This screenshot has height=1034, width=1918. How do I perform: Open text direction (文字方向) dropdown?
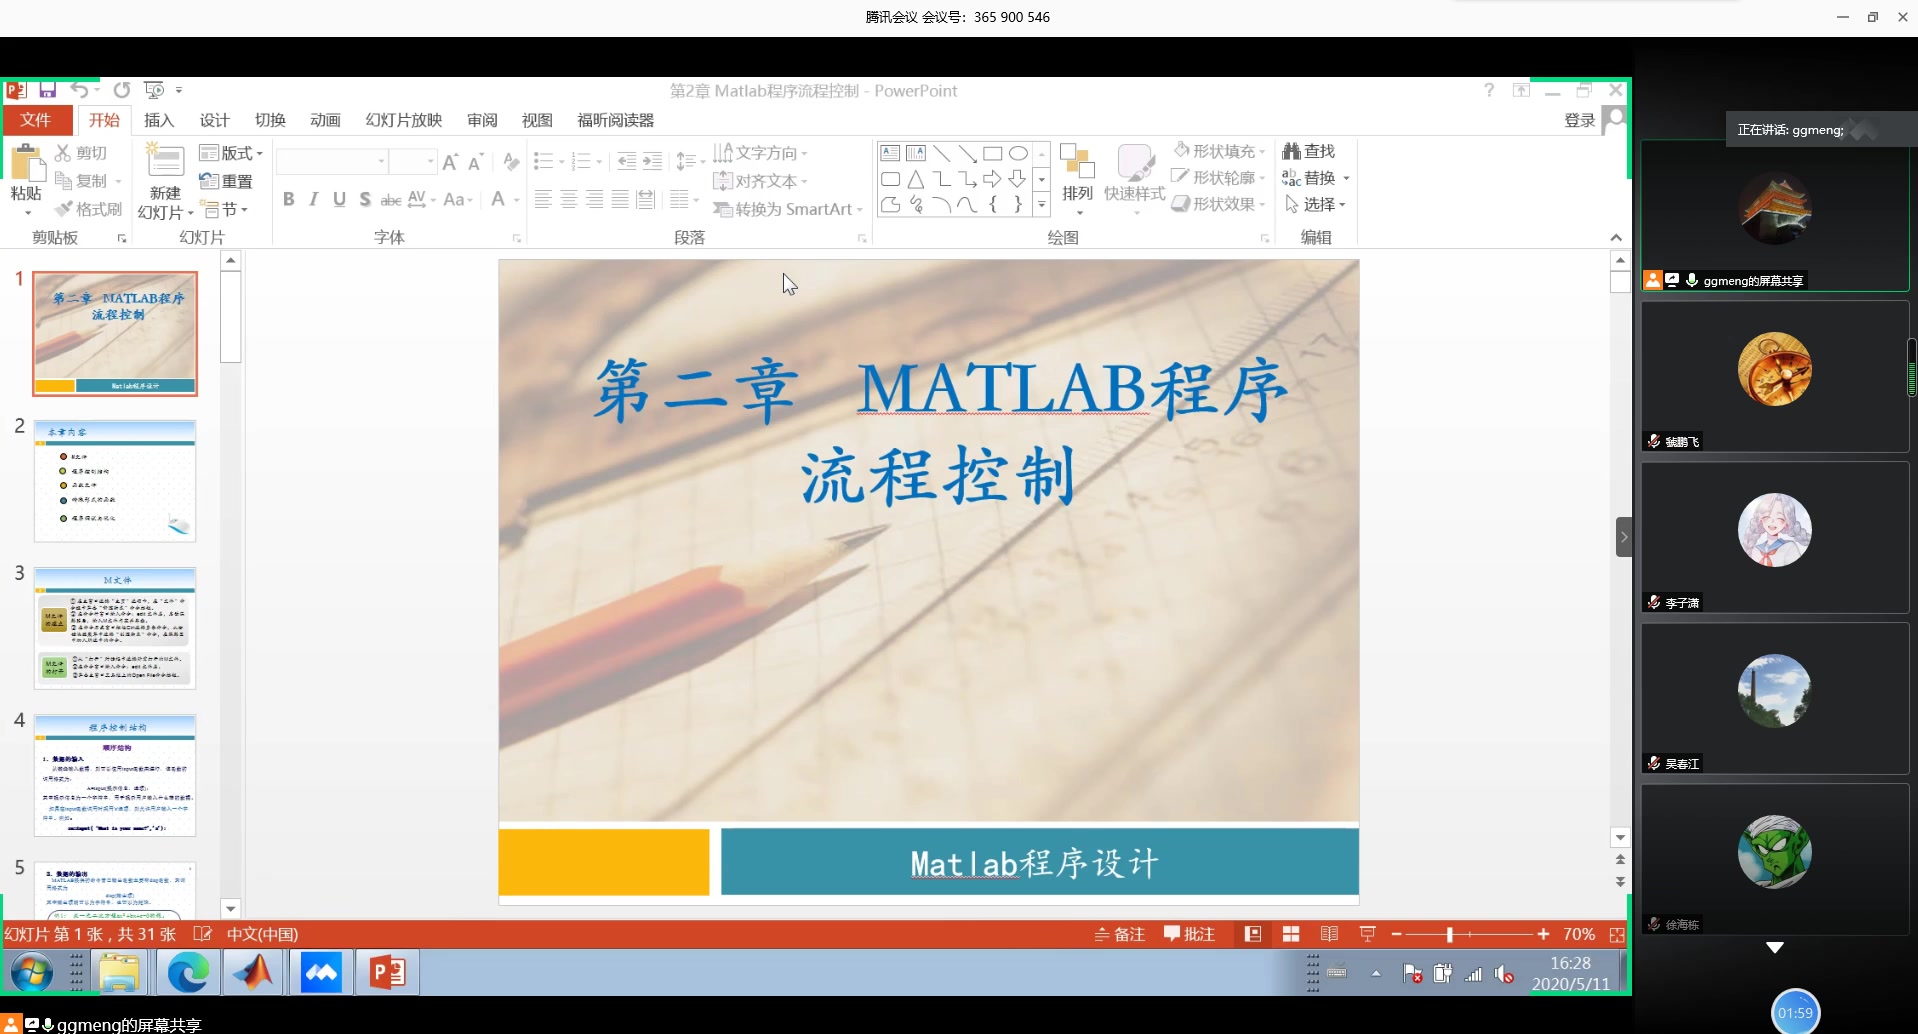click(760, 153)
